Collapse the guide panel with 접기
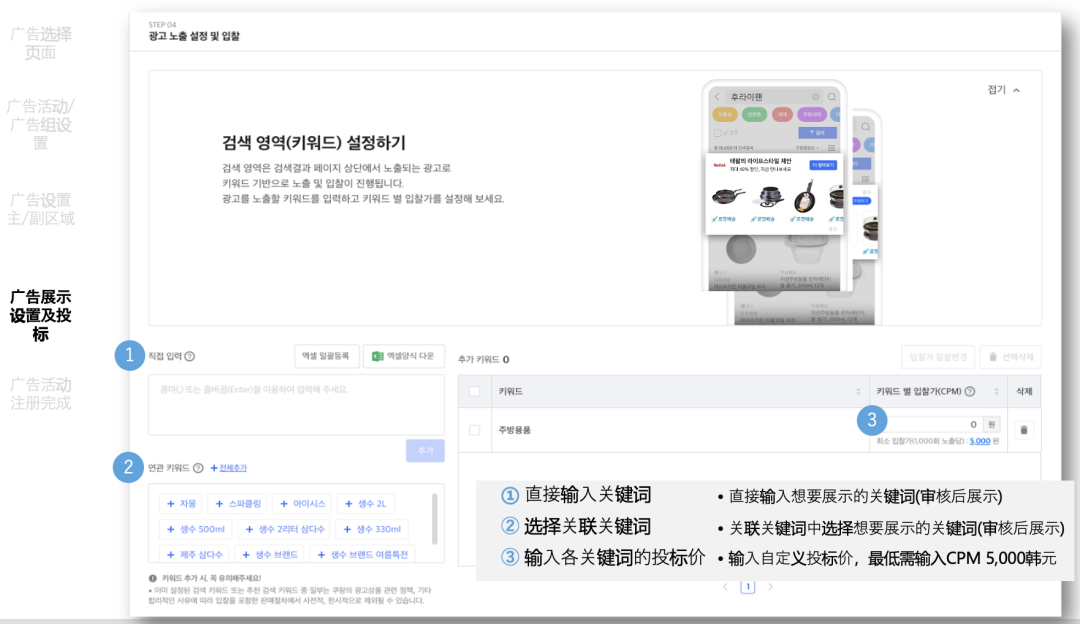 pos(1004,90)
